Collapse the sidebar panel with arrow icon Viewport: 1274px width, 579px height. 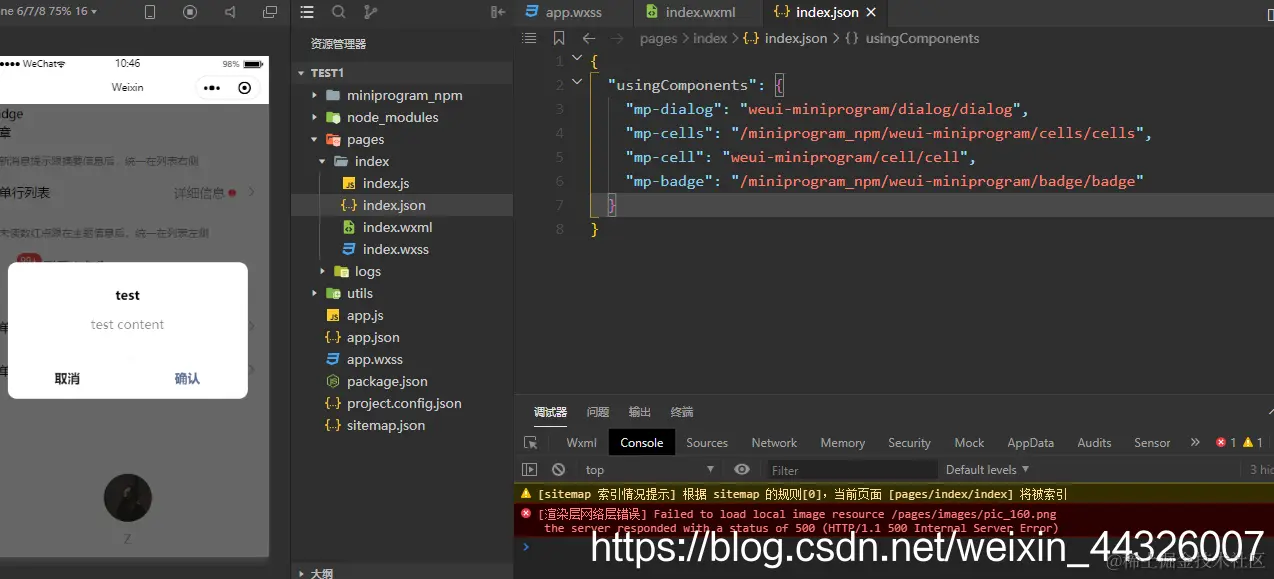coord(498,12)
